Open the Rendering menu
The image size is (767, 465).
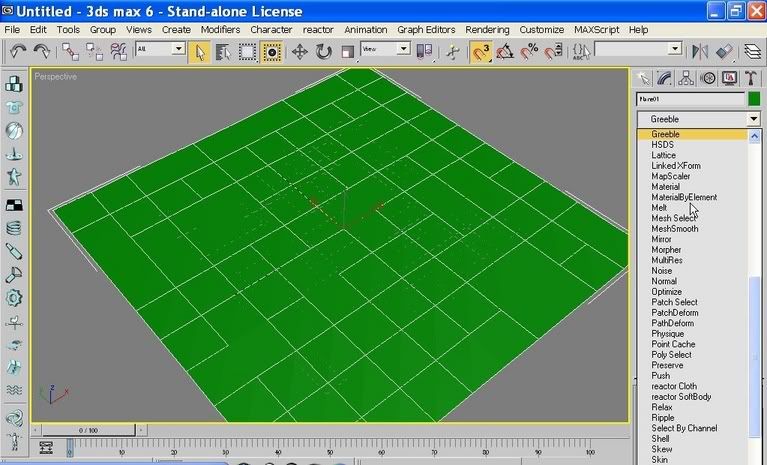(487, 29)
